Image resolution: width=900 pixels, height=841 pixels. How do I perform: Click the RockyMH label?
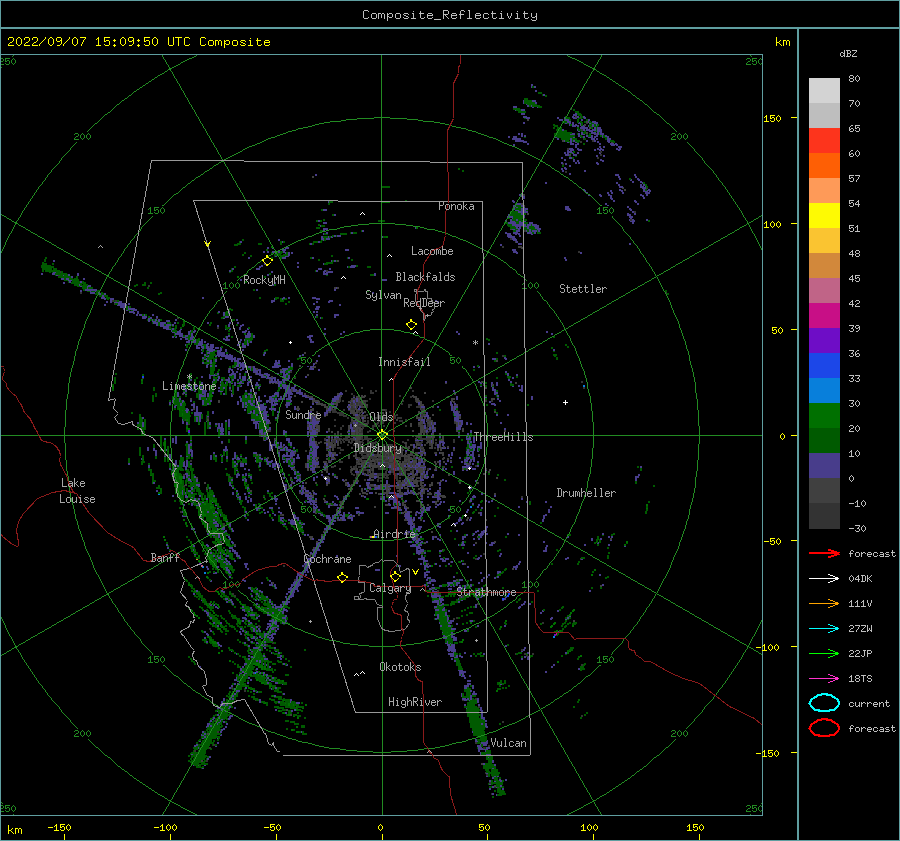pyautogui.click(x=264, y=280)
